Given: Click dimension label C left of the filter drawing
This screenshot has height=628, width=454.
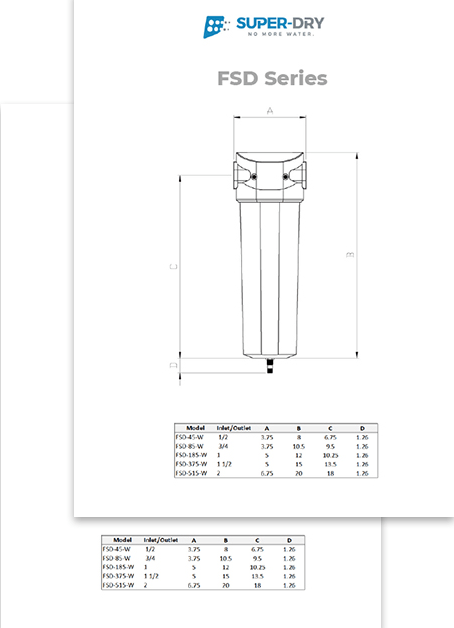Looking at the screenshot, I should tap(173, 266).
